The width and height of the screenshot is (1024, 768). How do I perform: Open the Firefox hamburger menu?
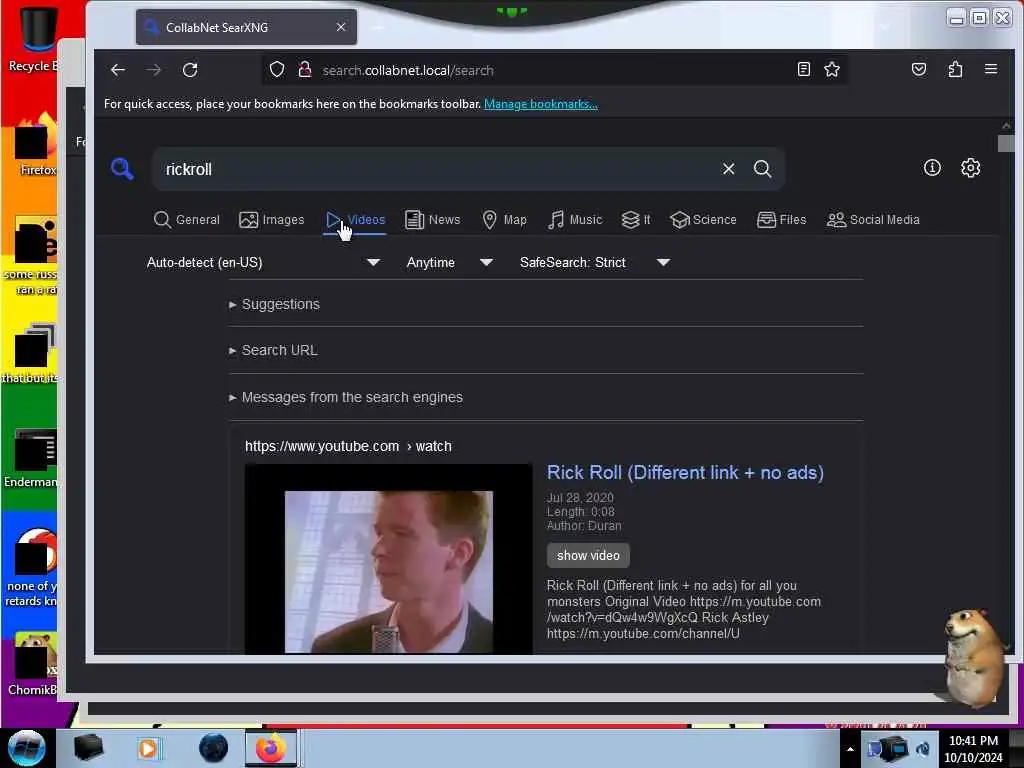[991, 69]
